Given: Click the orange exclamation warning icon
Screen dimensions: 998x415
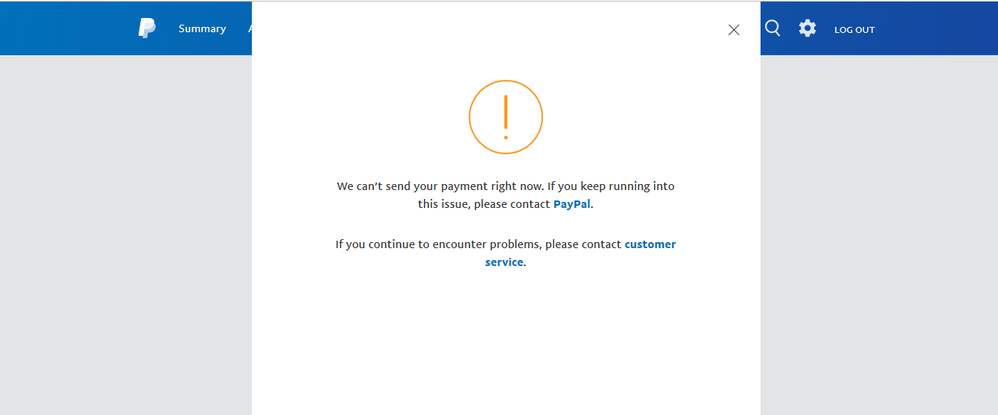Looking at the screenshot, I should [x=505, y=117].
